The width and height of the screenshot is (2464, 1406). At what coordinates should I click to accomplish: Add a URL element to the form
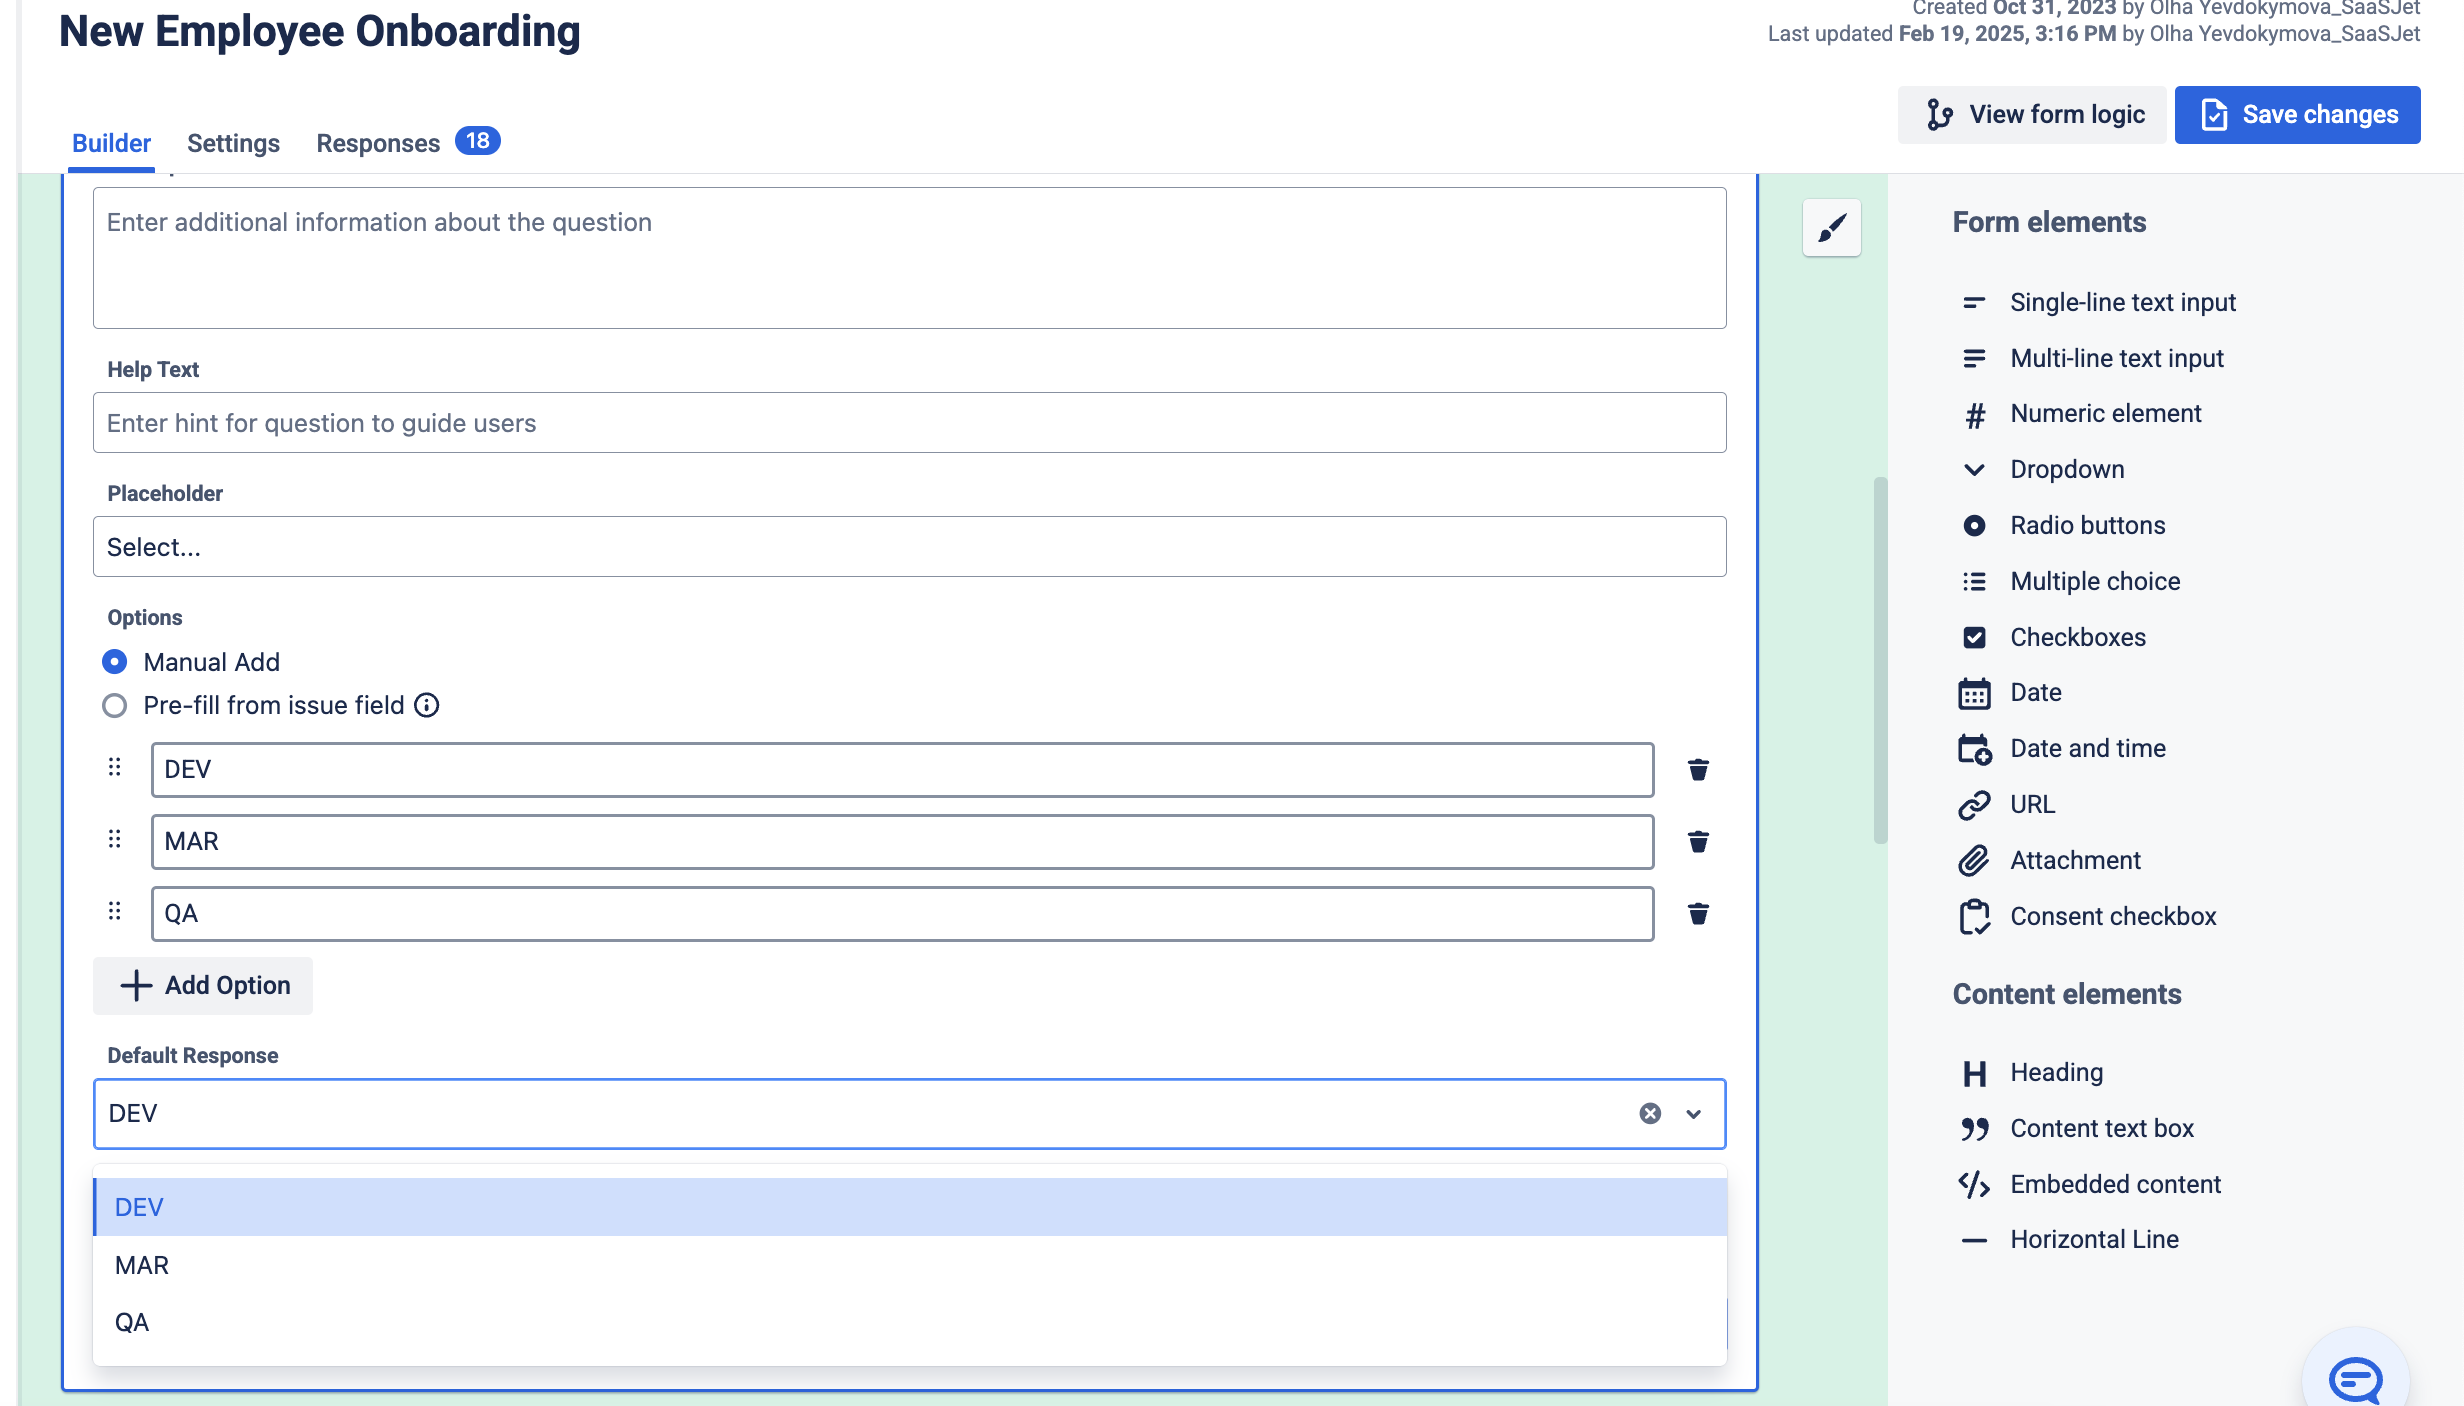click(2008, 804)
